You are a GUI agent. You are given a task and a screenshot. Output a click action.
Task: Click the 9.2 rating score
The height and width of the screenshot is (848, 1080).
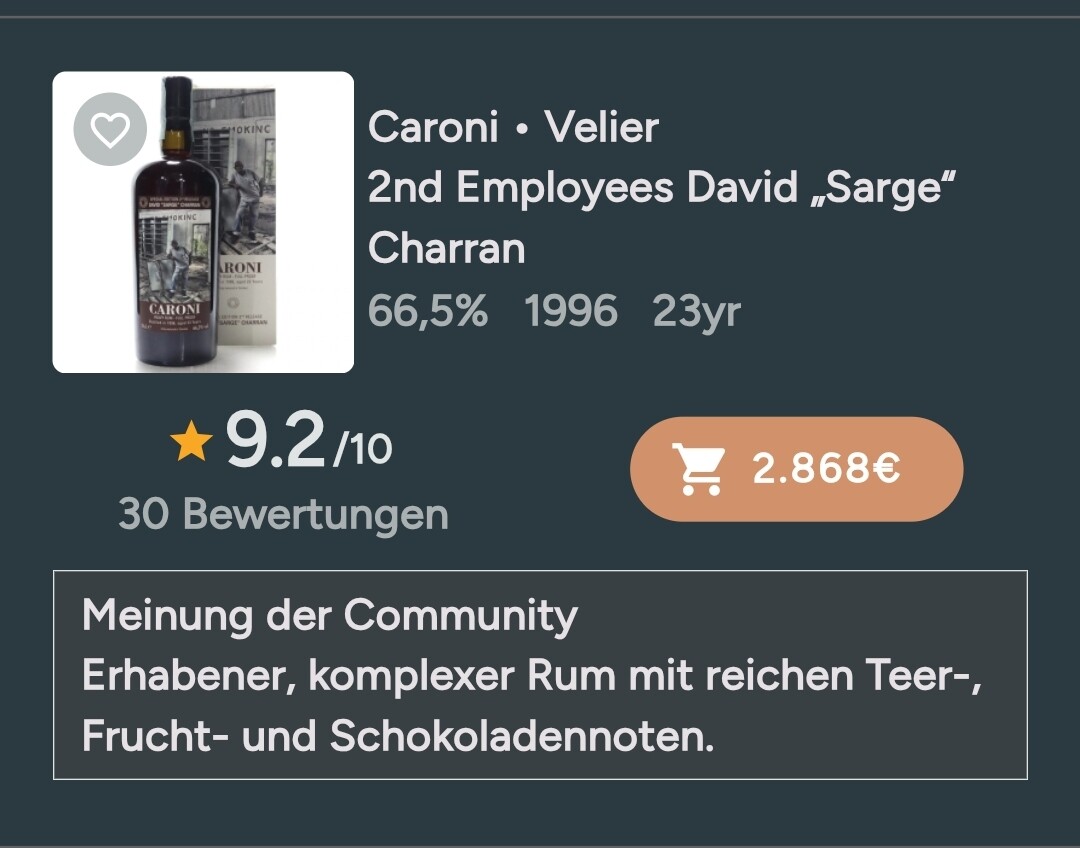click(x=275, y=441)
